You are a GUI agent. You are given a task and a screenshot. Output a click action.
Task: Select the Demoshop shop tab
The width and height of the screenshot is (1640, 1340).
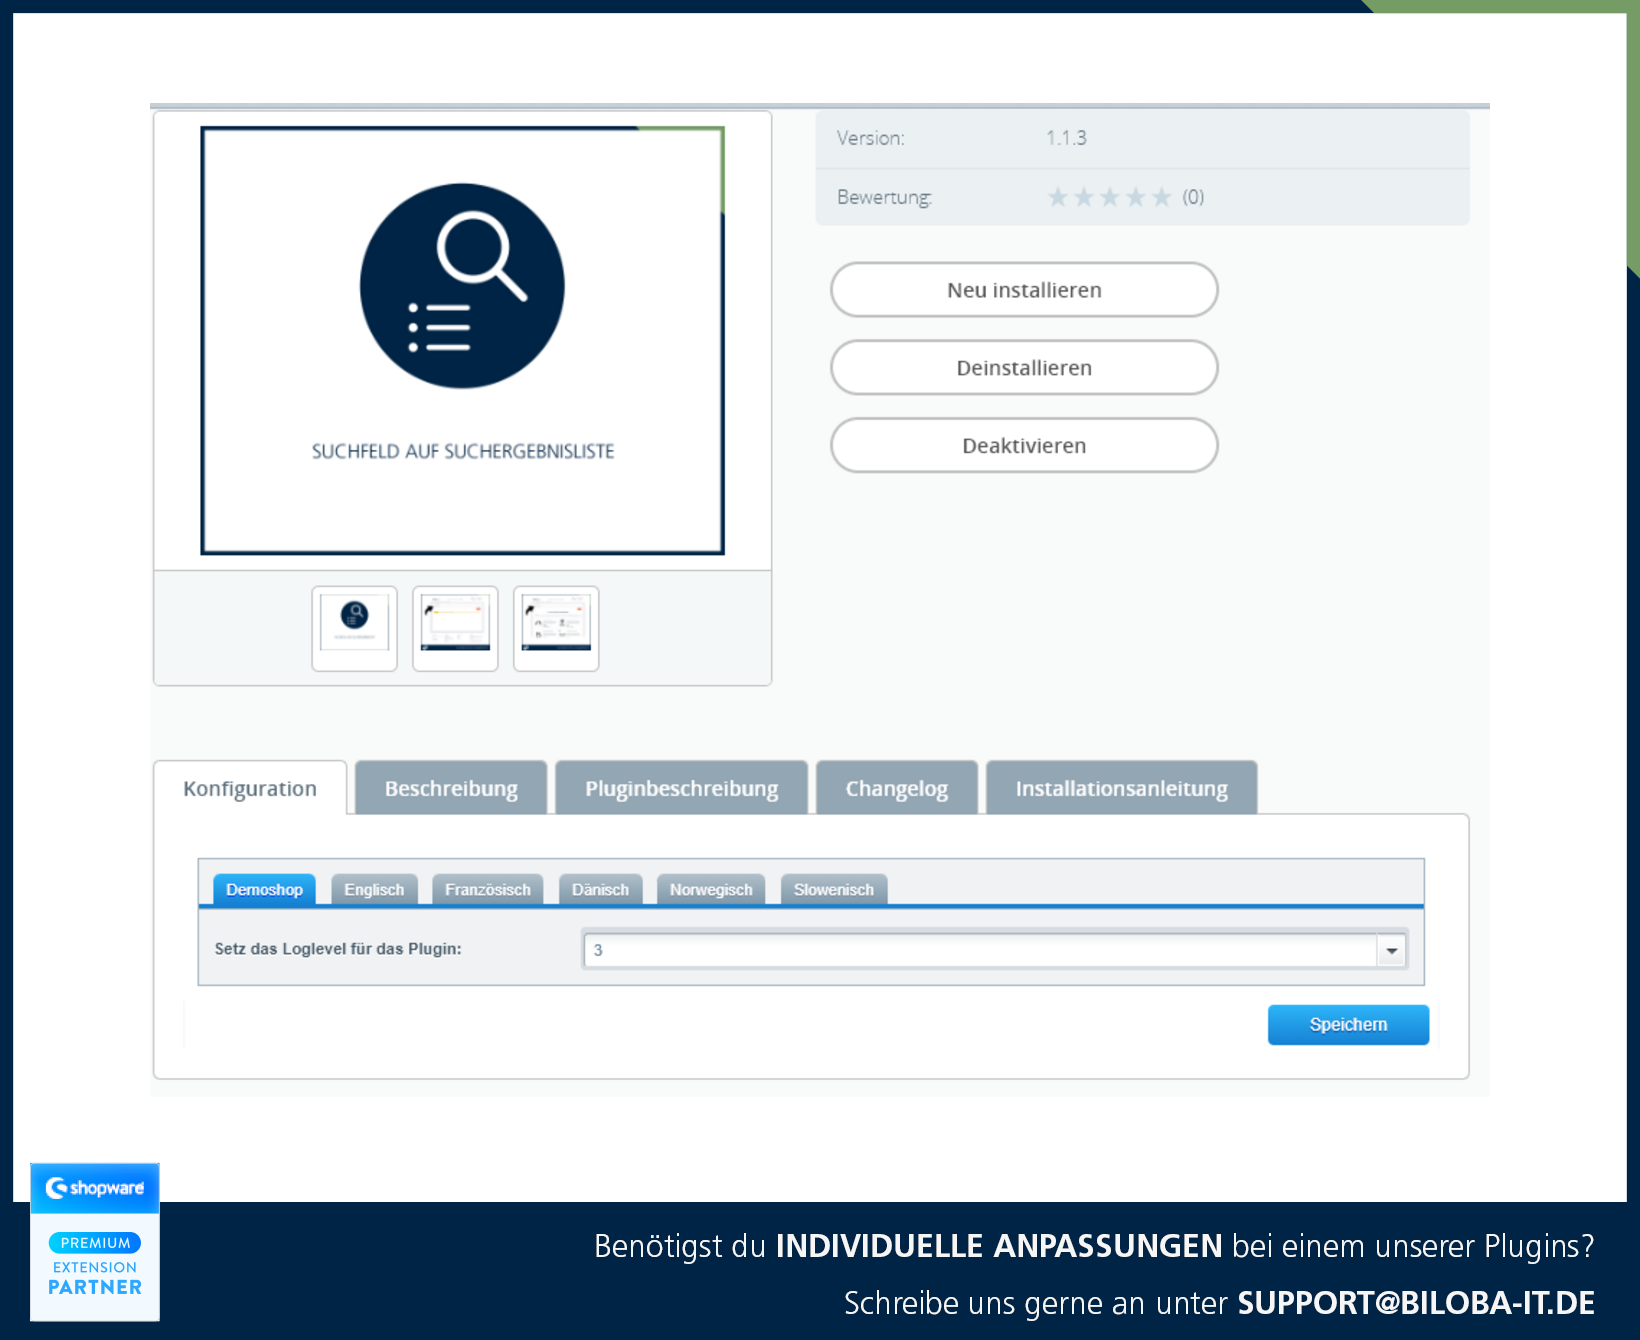264,890
